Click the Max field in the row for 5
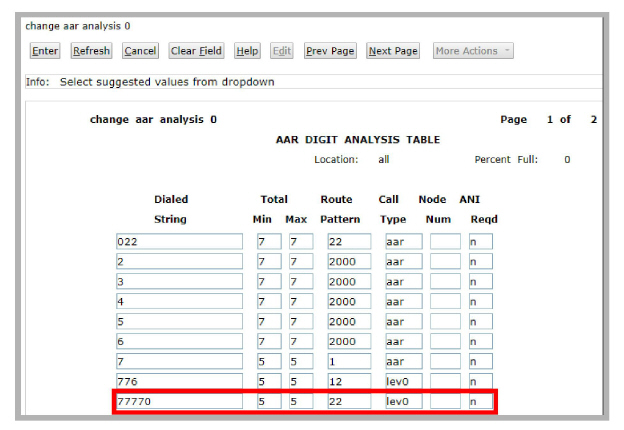 coord(301,321)
